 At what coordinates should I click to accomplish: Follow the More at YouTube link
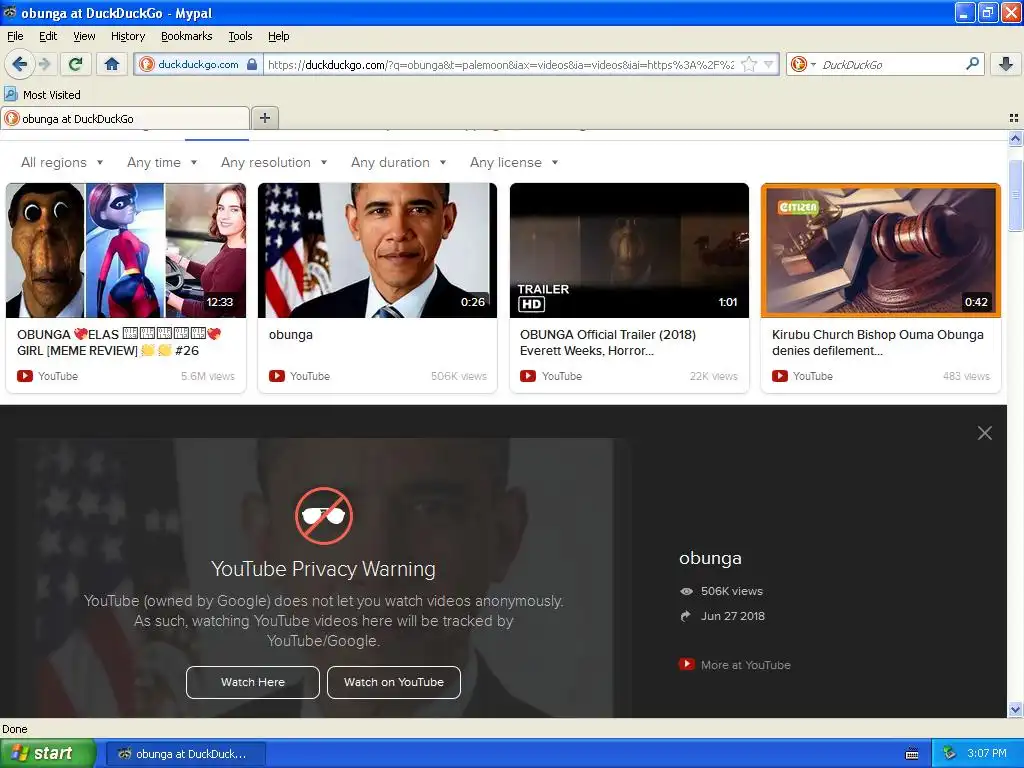(x=745, y=665)
